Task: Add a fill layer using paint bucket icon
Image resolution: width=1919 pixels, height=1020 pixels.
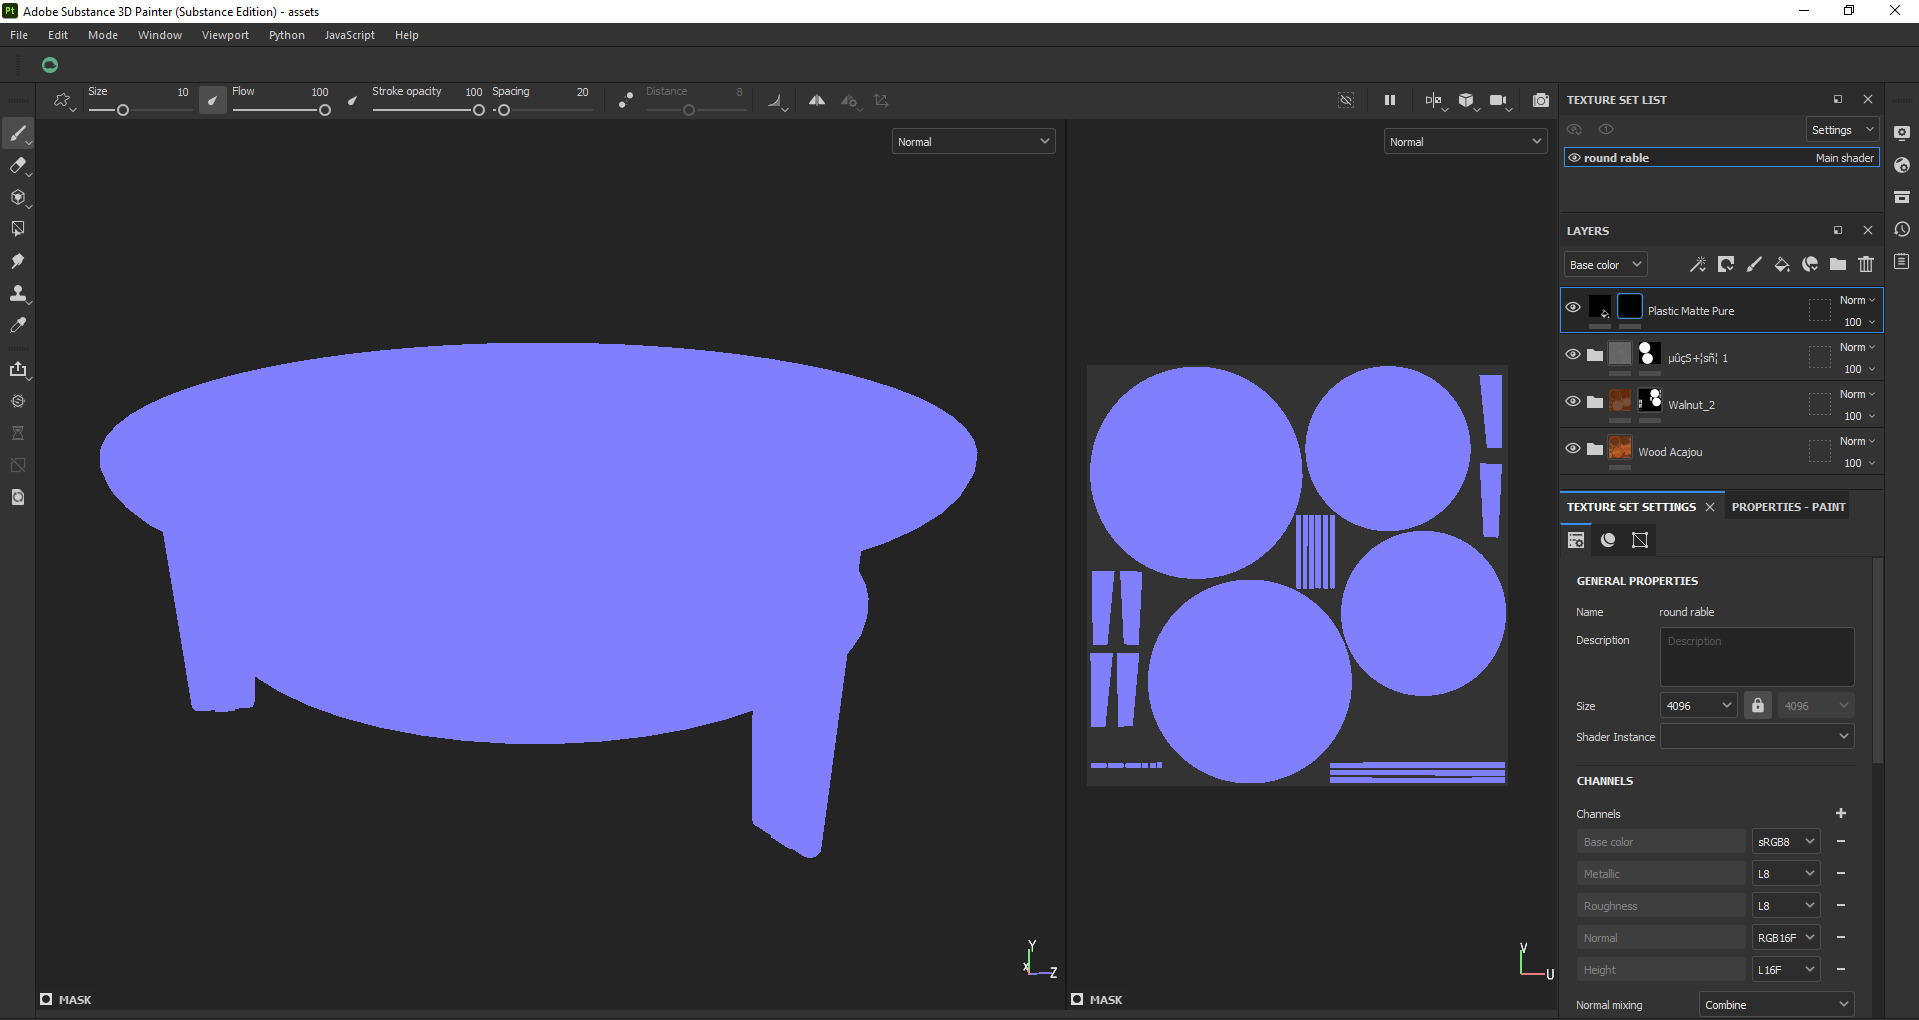Action: point(1782,264)
